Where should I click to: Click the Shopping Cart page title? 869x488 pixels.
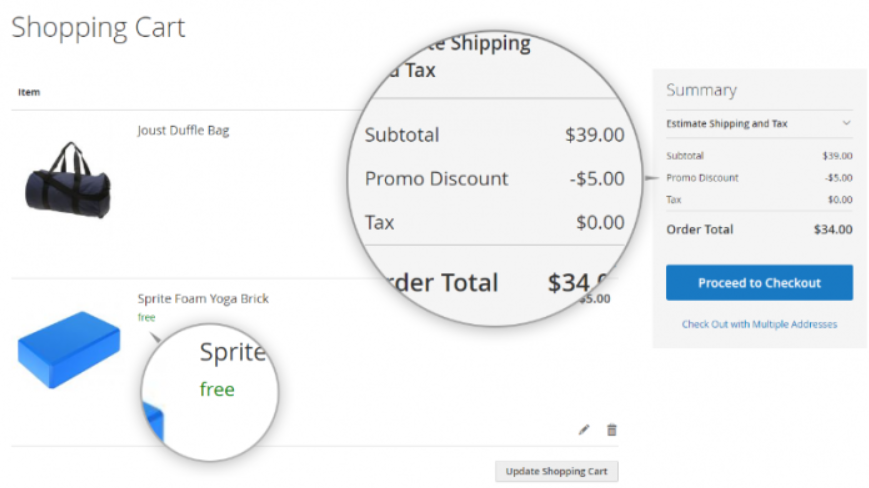pyautogui.click(x=98, y=28)
